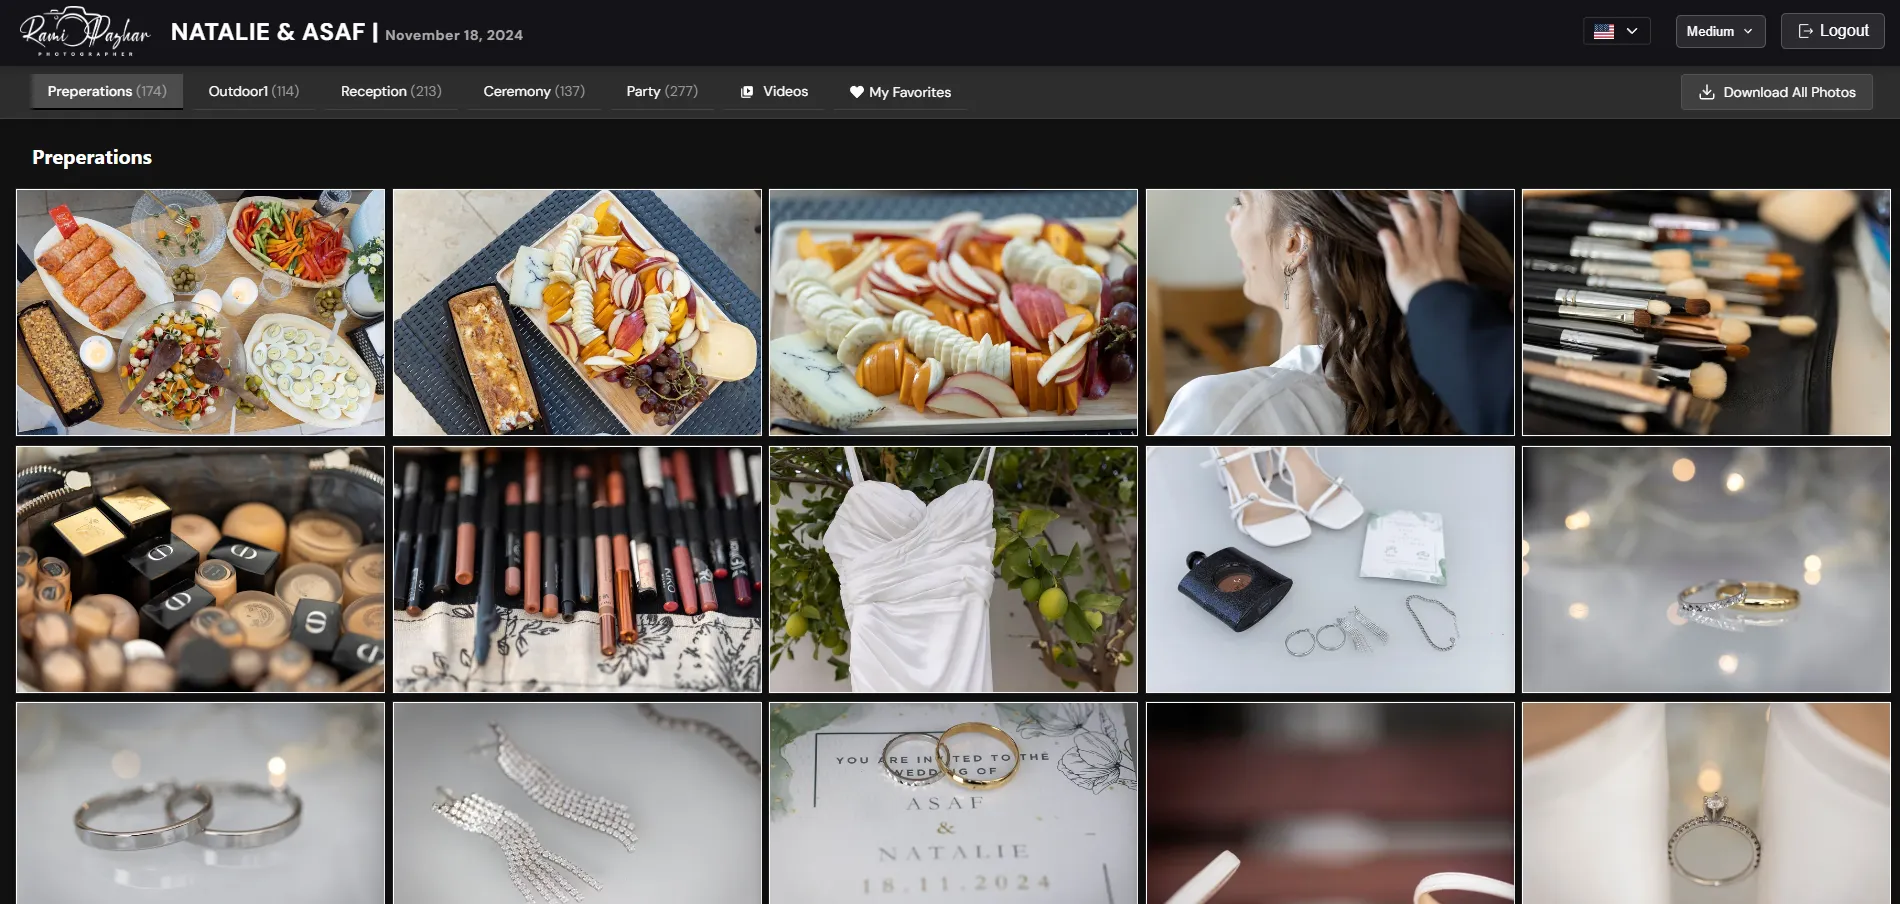The width and height of the screenshot is (1900, 904).
Task: Select the video camera icon beside Videos
Action: pos(747,92)
